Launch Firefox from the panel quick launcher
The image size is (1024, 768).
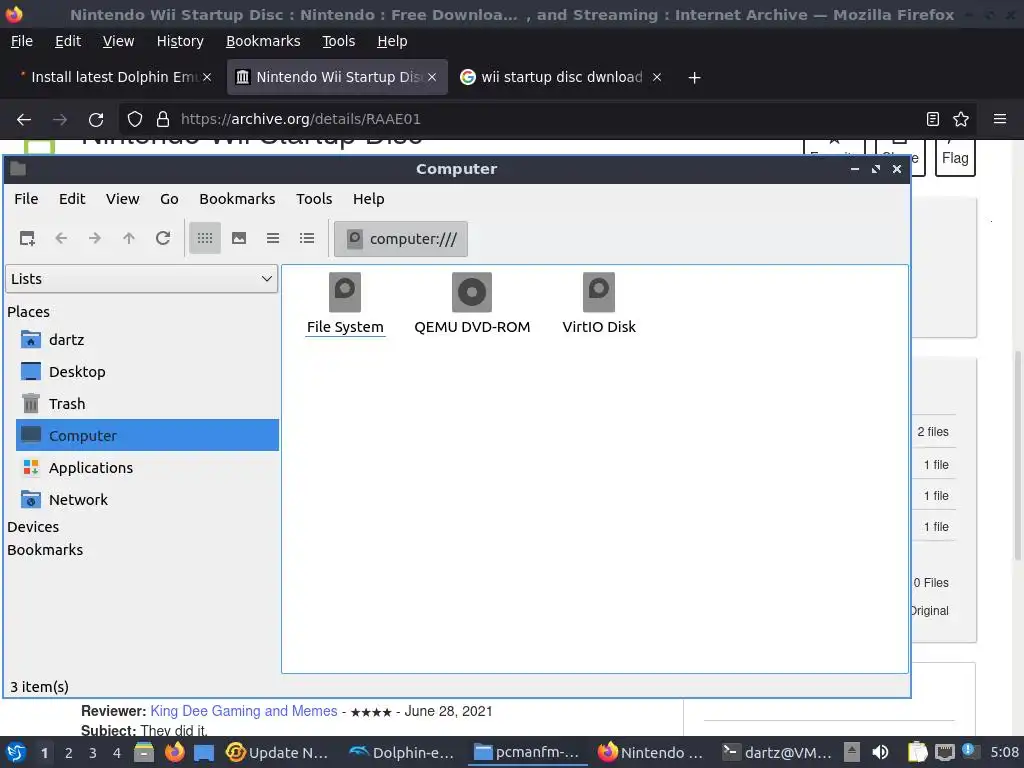click(x=174, y=752)
